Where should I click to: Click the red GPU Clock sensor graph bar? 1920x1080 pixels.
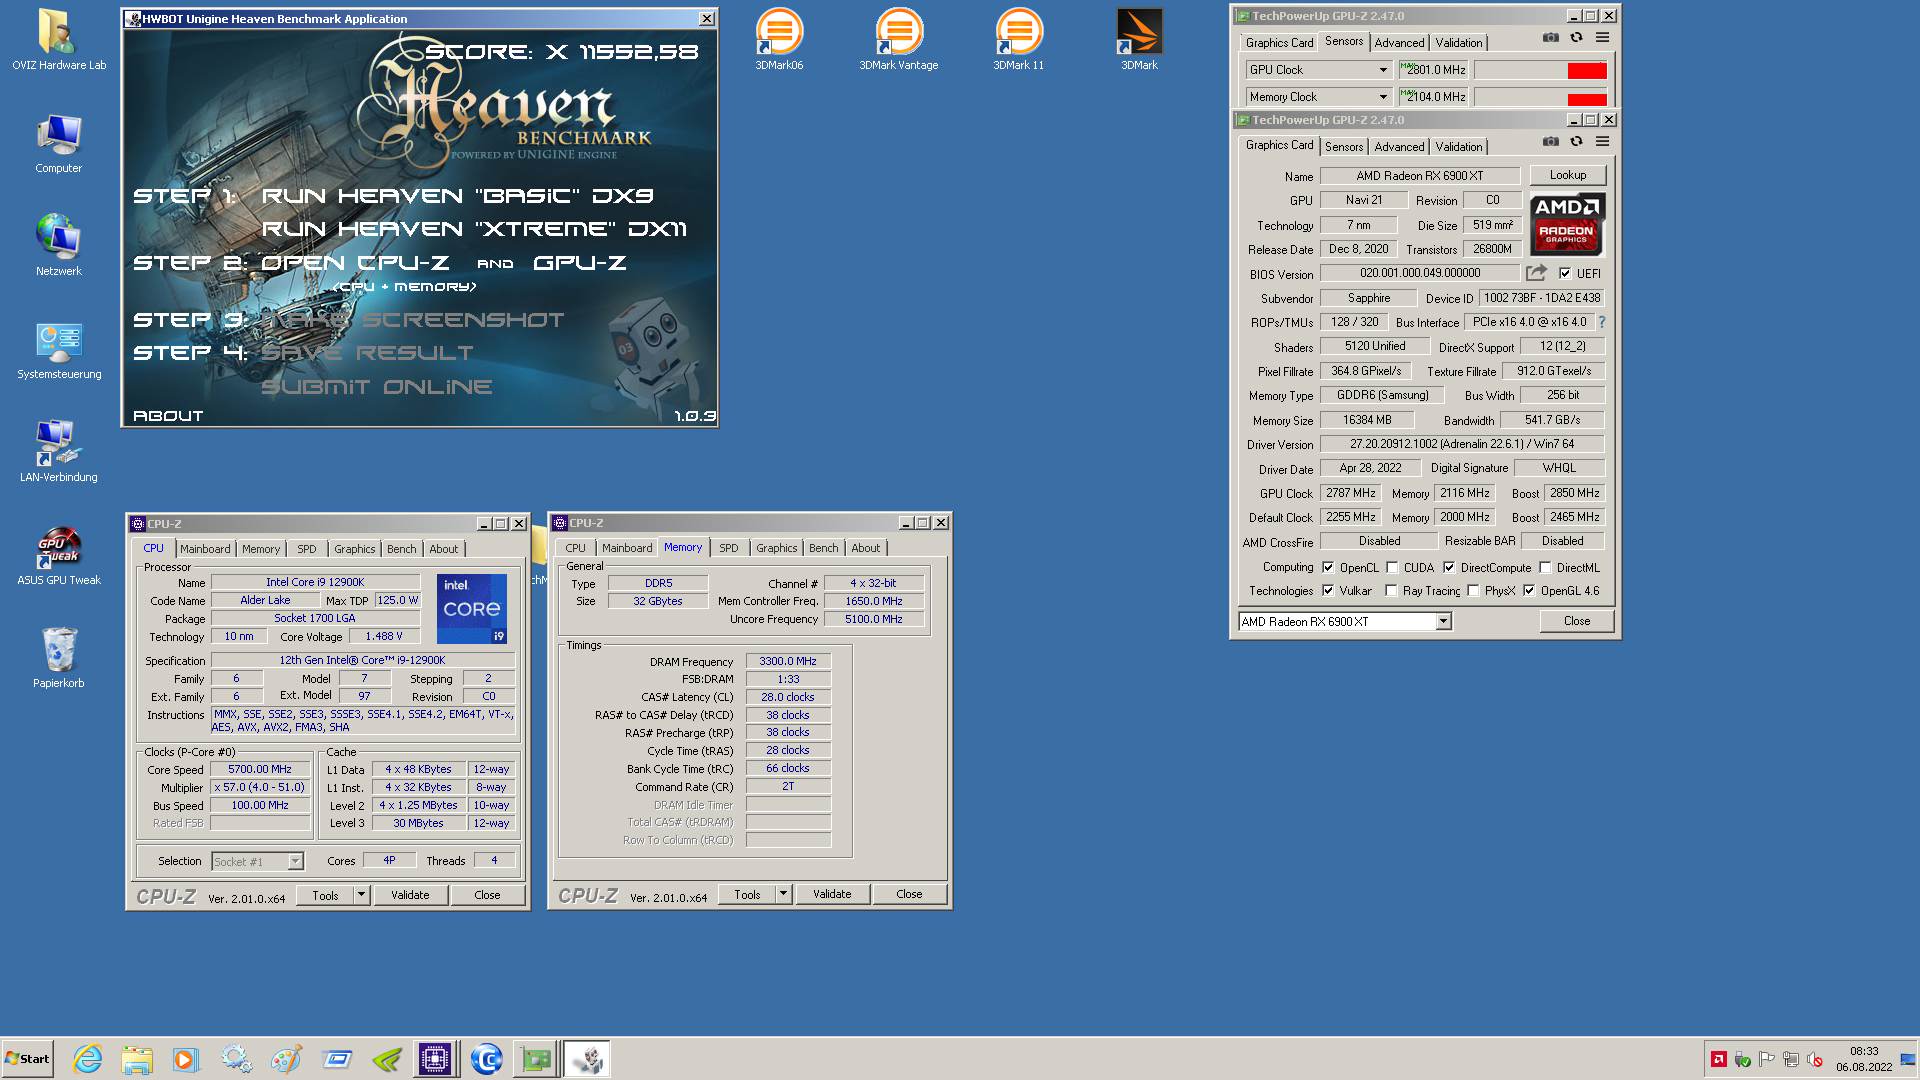click(1586, 70)
